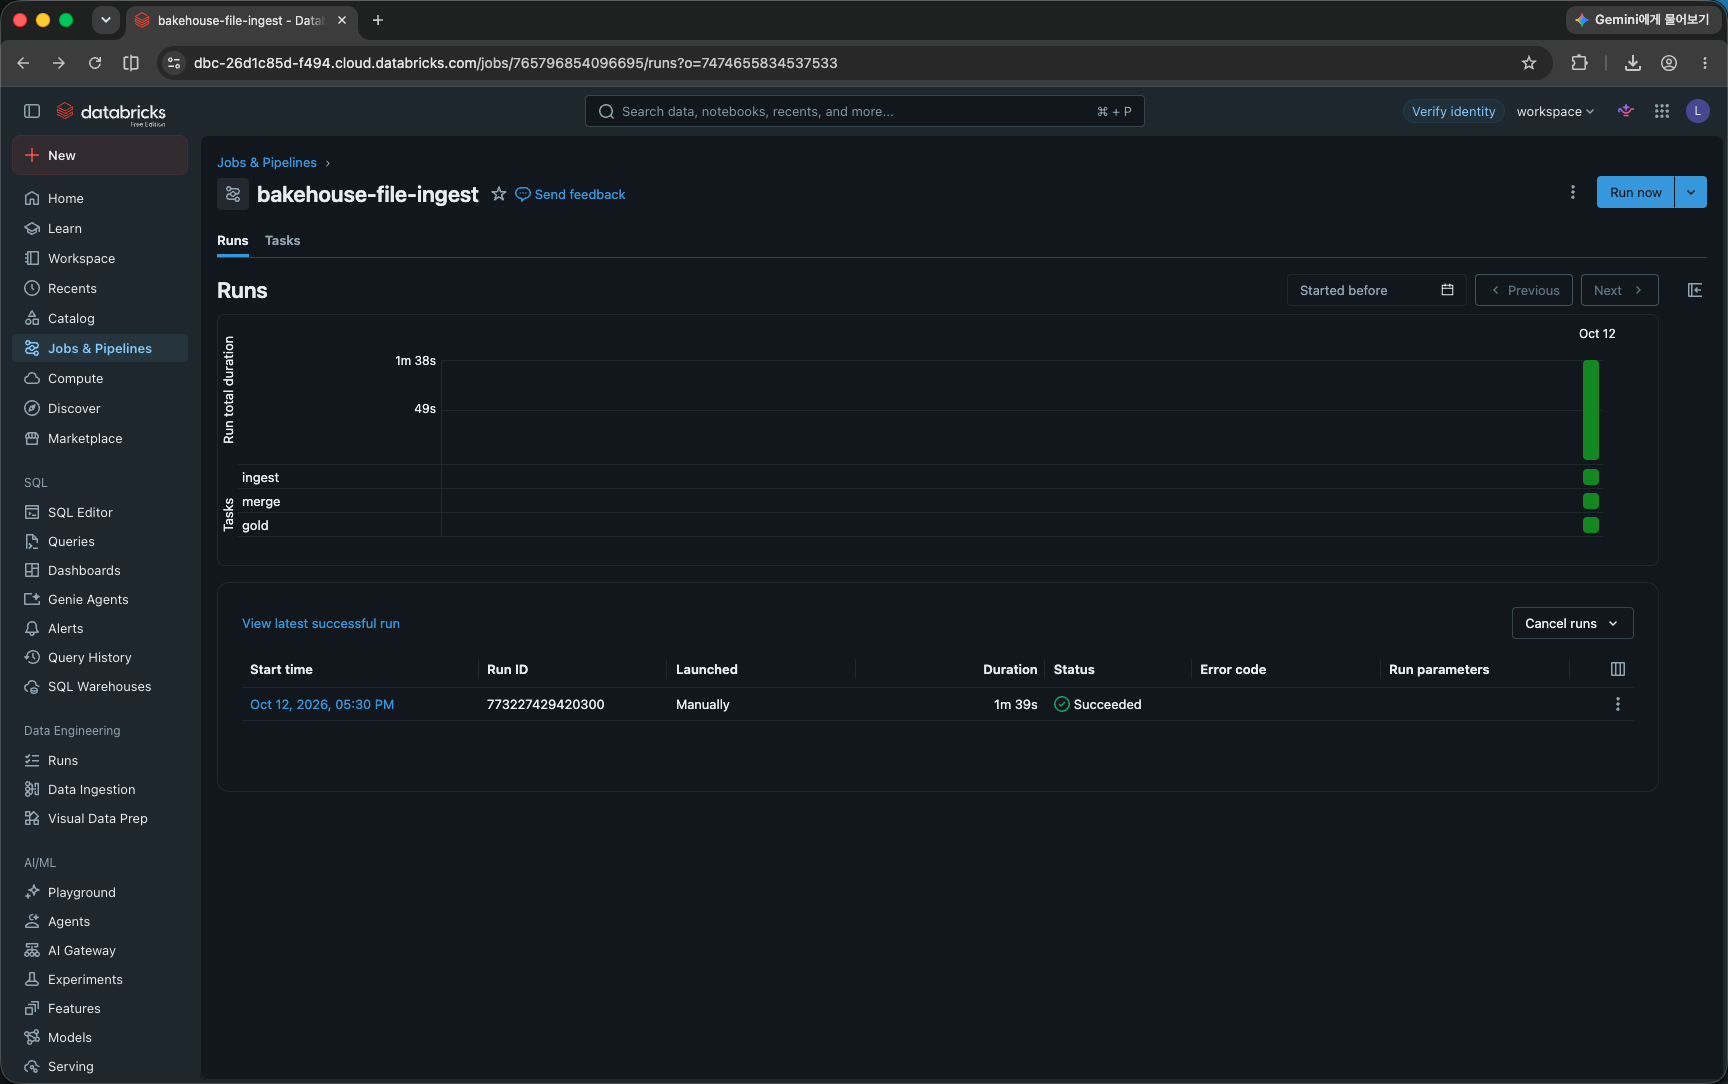This screenshot has width=1728, height=1084.
Task: Open Marketplace in sidebar
Action: coord(99,438)
